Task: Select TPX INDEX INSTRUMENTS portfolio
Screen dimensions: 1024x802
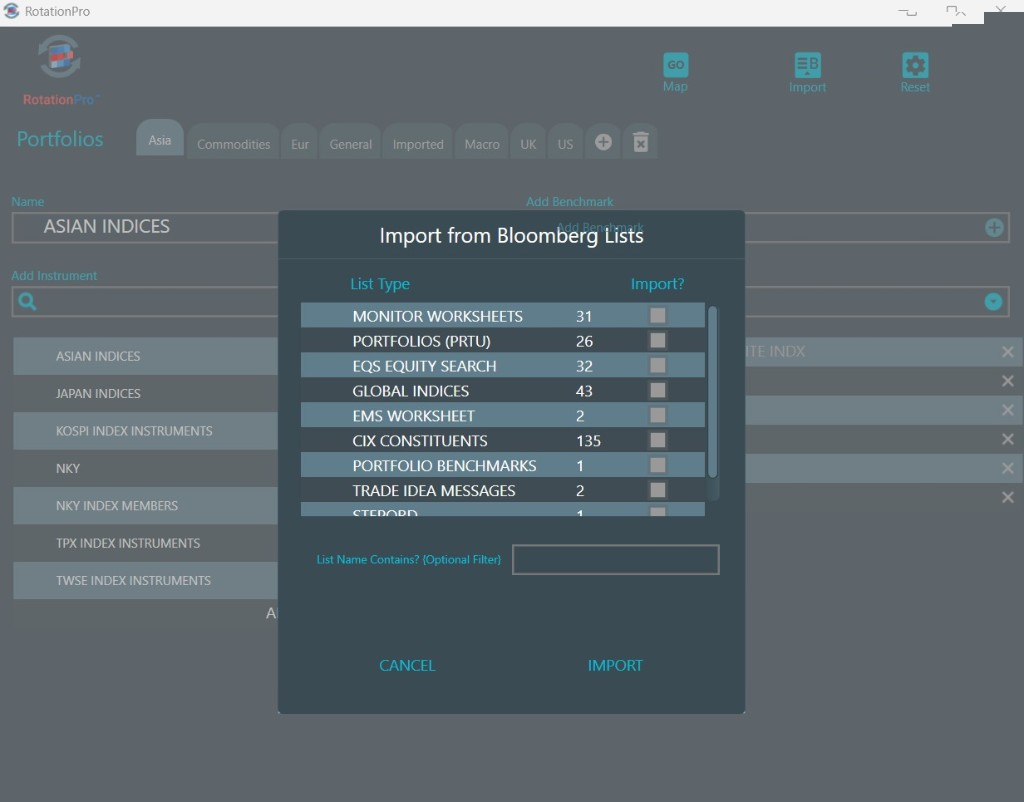Action: [145, 543]
